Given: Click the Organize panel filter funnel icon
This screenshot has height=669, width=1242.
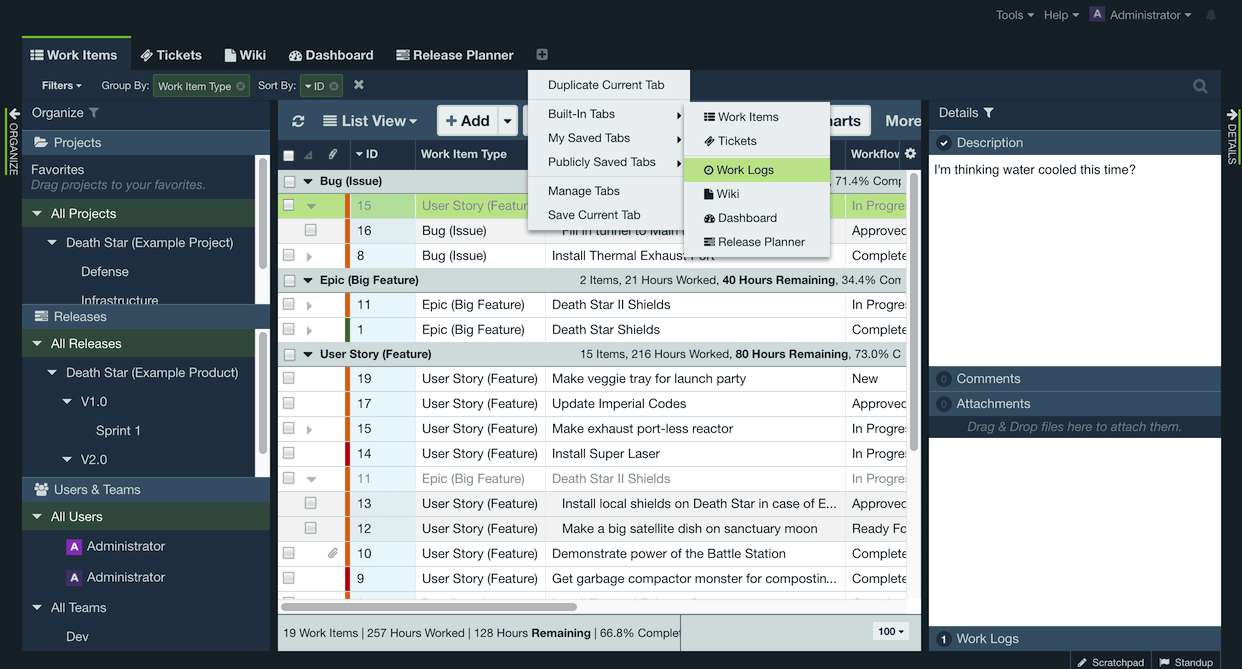Looking at the screenshot, I should (94, 113).
